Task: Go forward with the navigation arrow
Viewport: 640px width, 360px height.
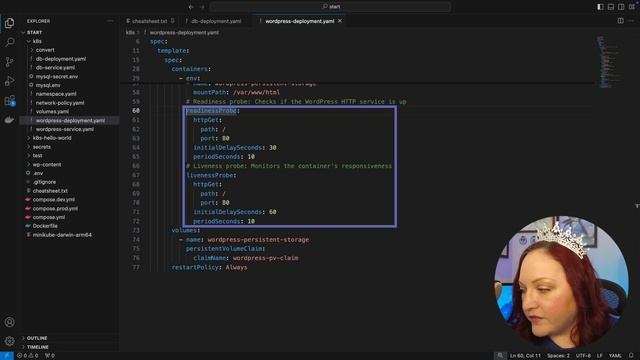Action: tap(202, 7)
